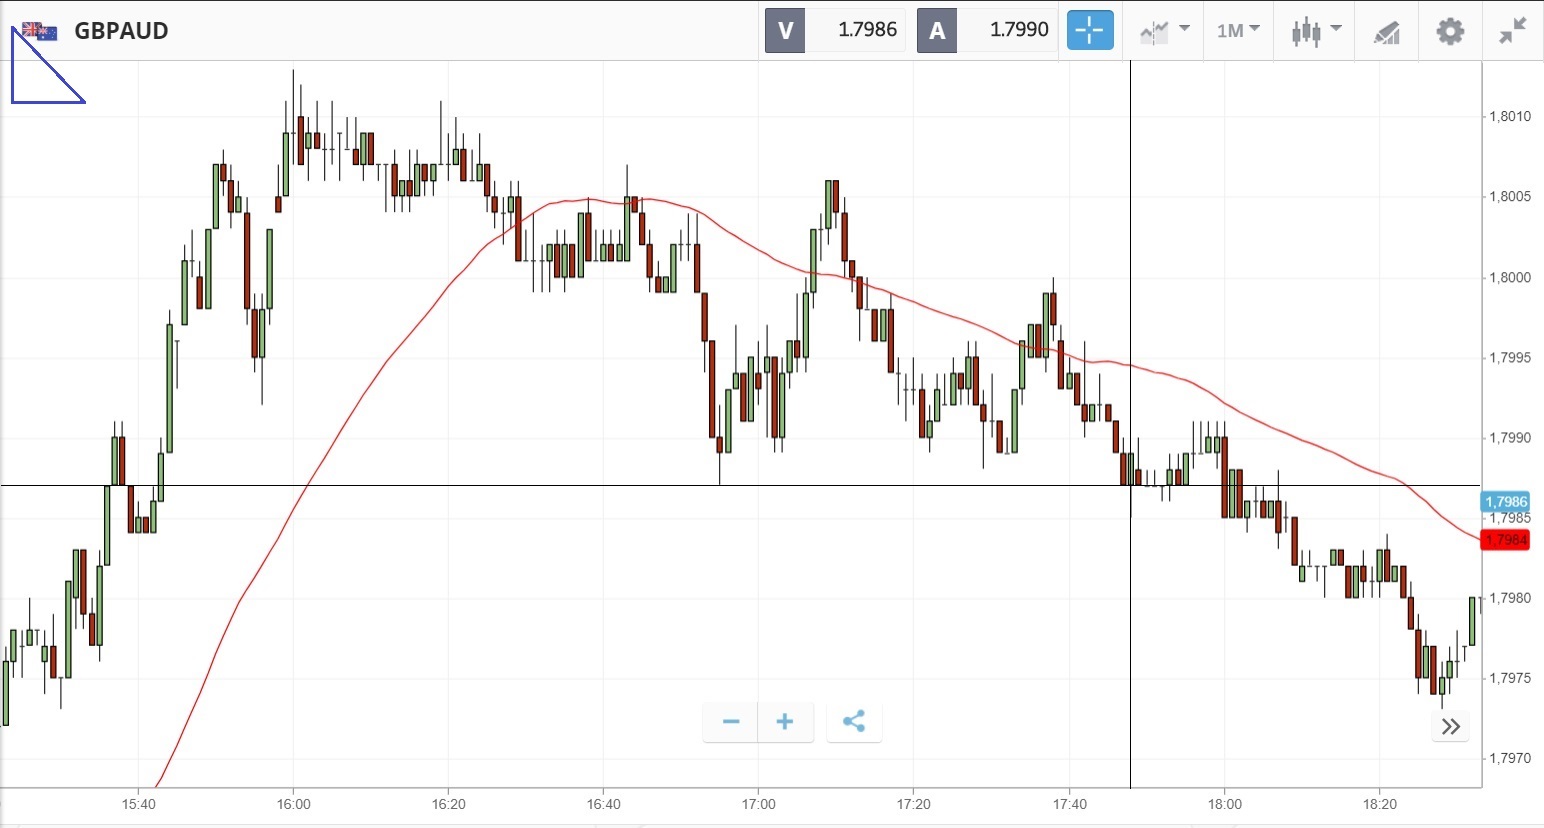Click the 17:20 time axis label
Screen dimensions: 1544x828
914,804
